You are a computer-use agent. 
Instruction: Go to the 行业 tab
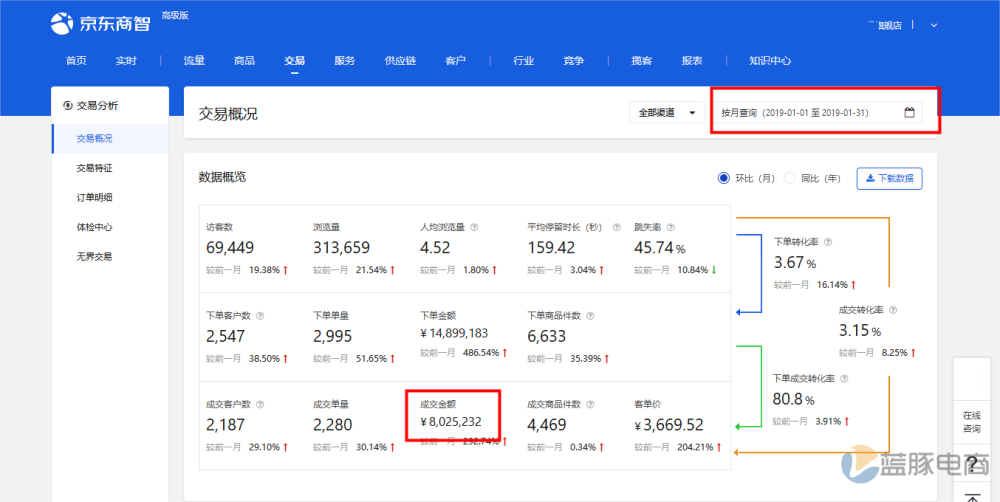click(524, 61)
